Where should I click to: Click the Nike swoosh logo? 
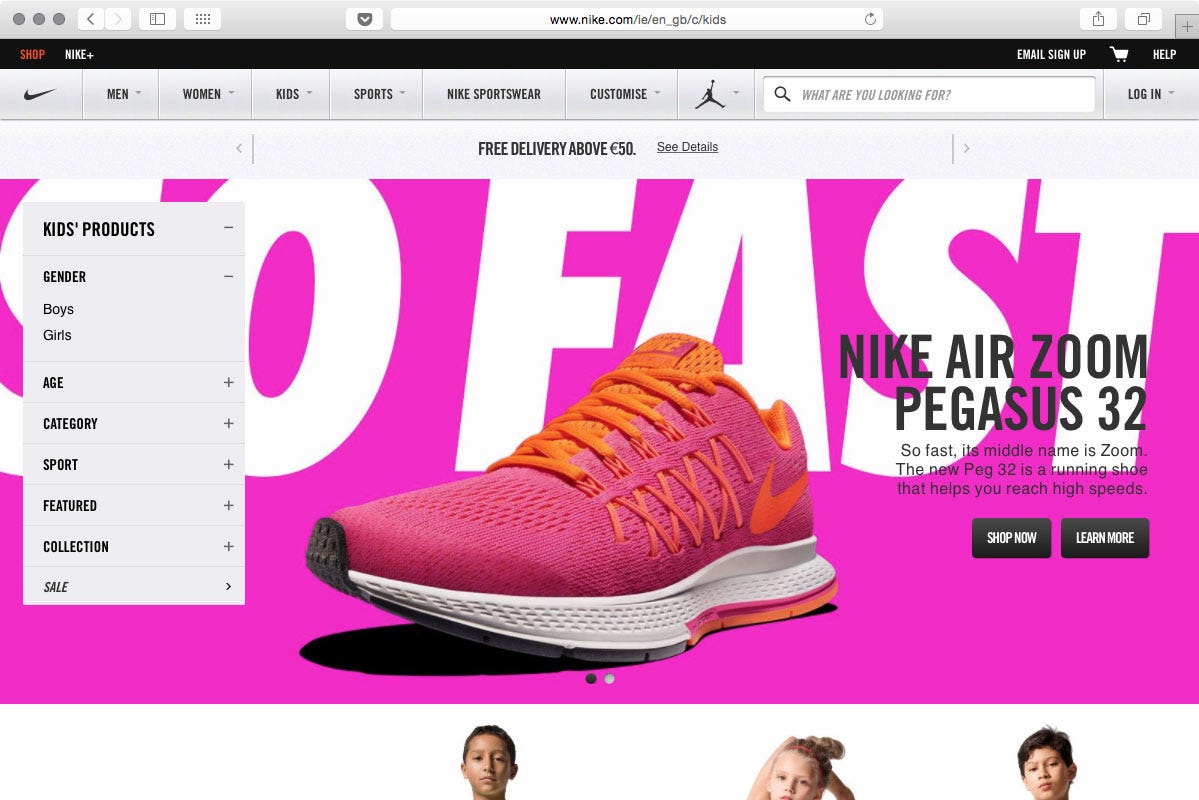tap(40, 94)
